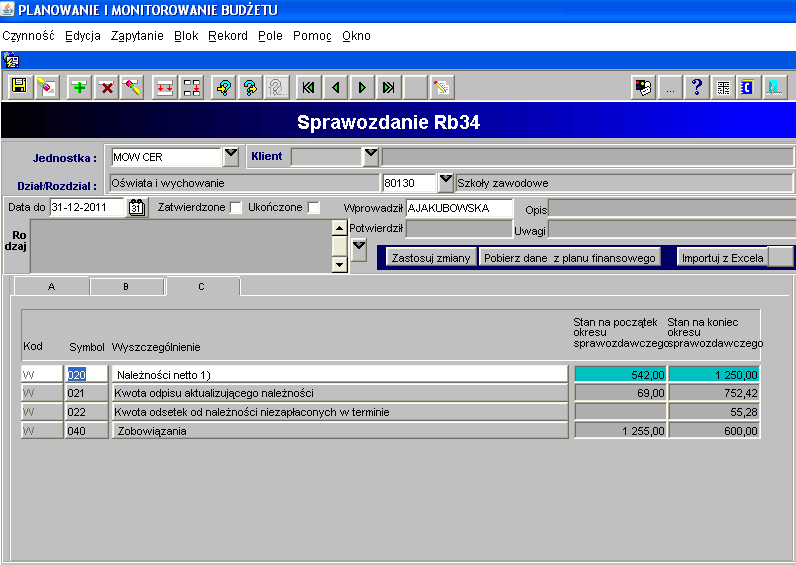Jump to the last record
Screen dimensions: 796x565
tap(388, 87)
